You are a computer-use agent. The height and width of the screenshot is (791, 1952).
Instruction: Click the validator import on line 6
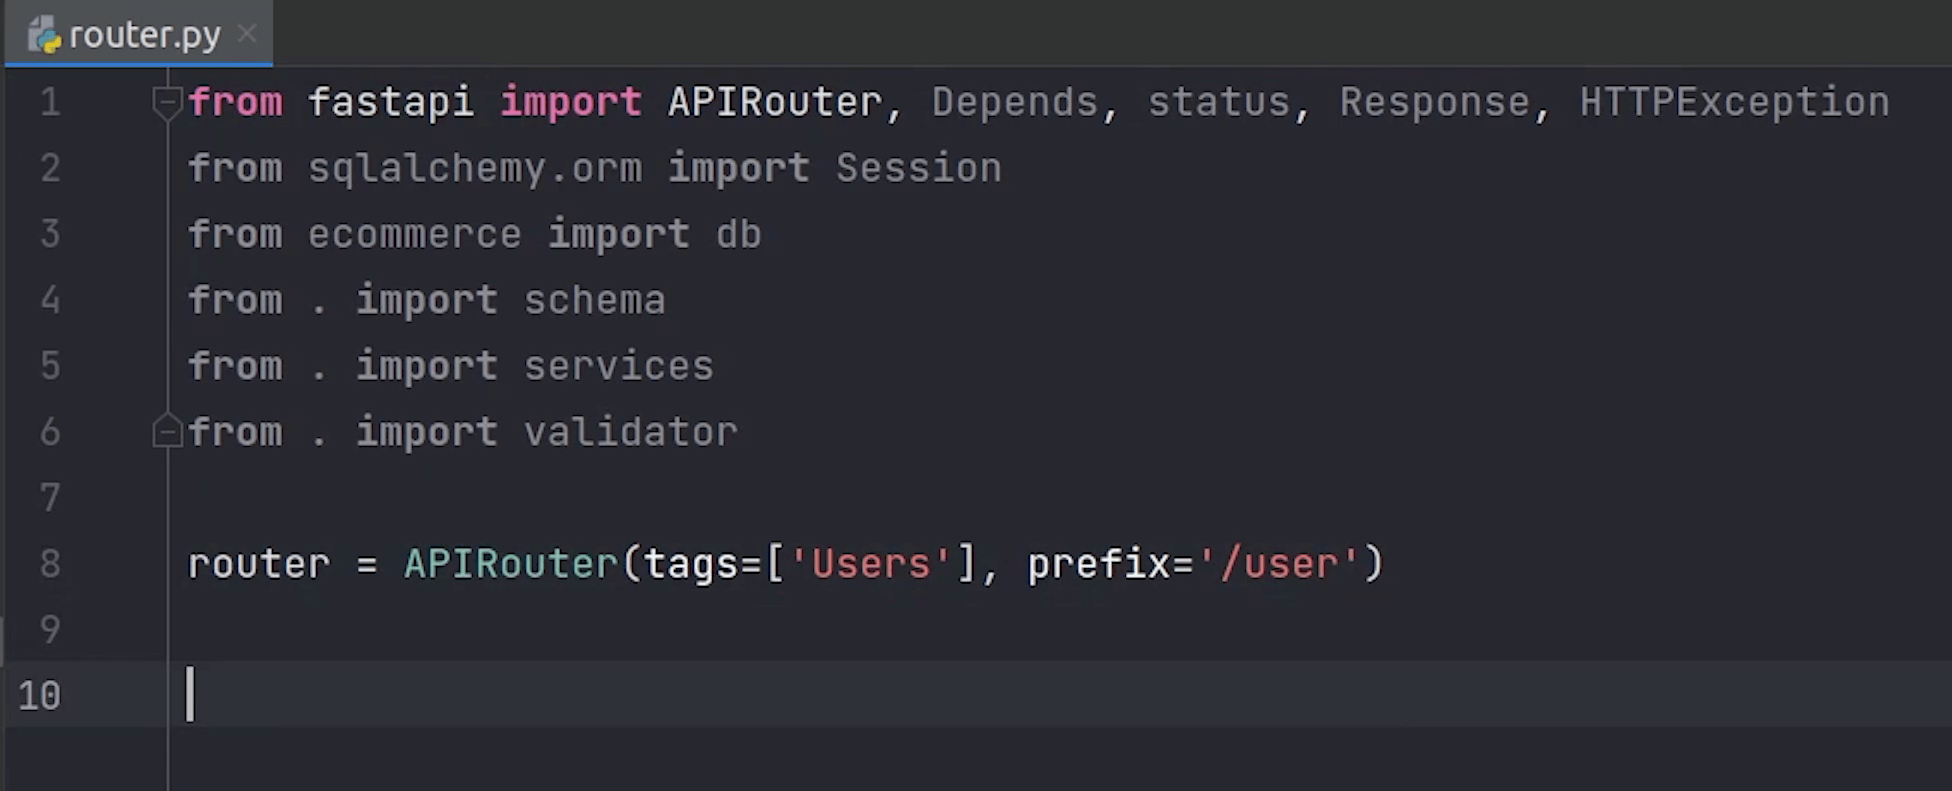click(630, 432)
